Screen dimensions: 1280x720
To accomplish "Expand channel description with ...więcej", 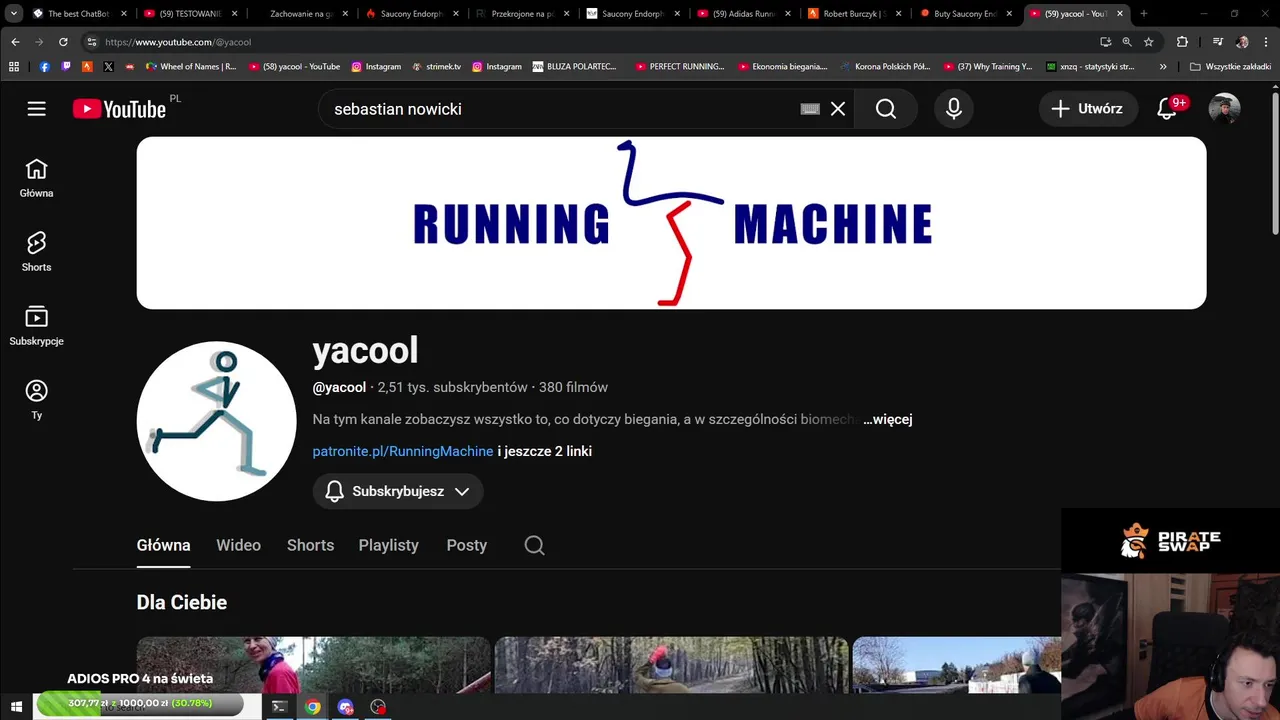I will pyautogui.click(x=888, y=419).
